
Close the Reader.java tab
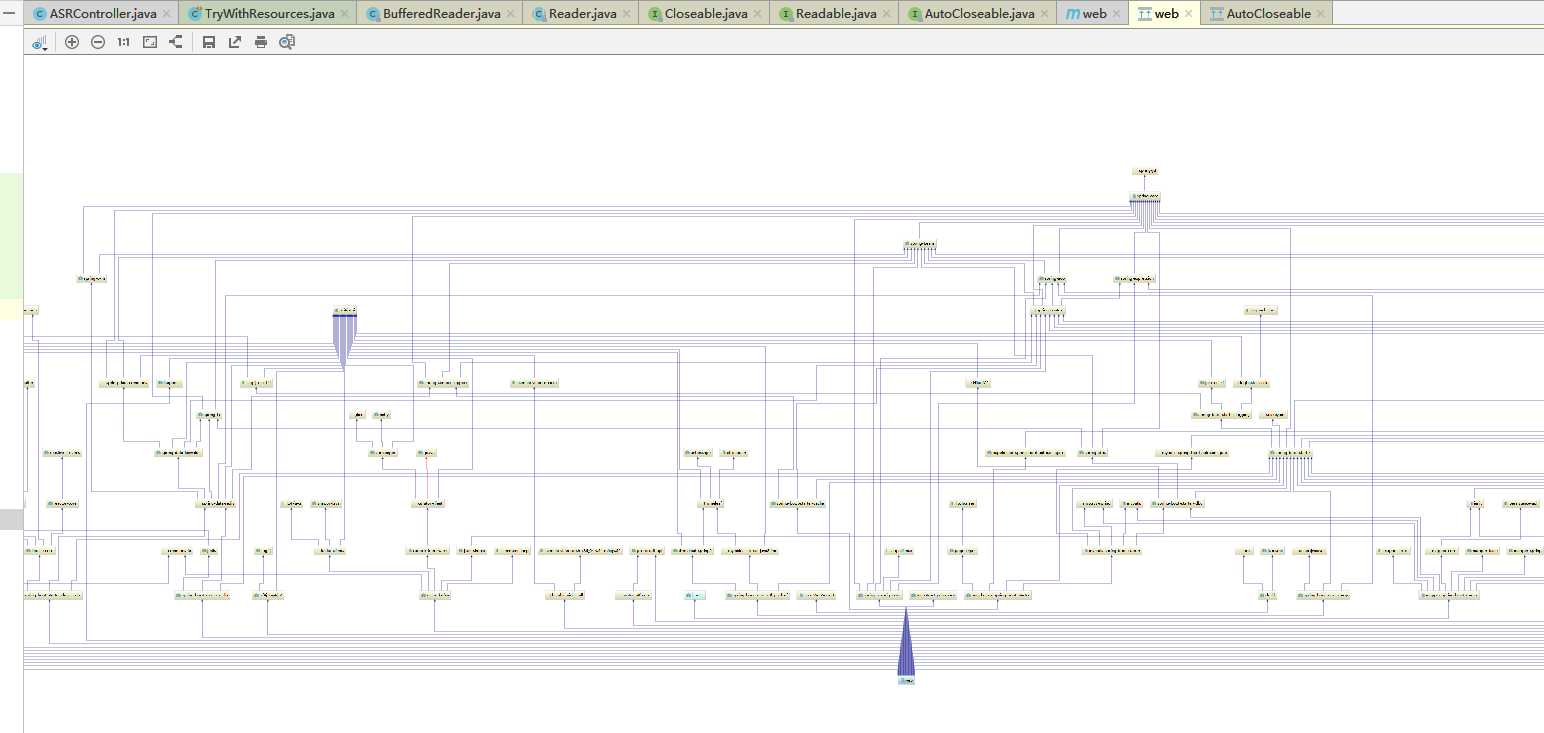(627, 14)
